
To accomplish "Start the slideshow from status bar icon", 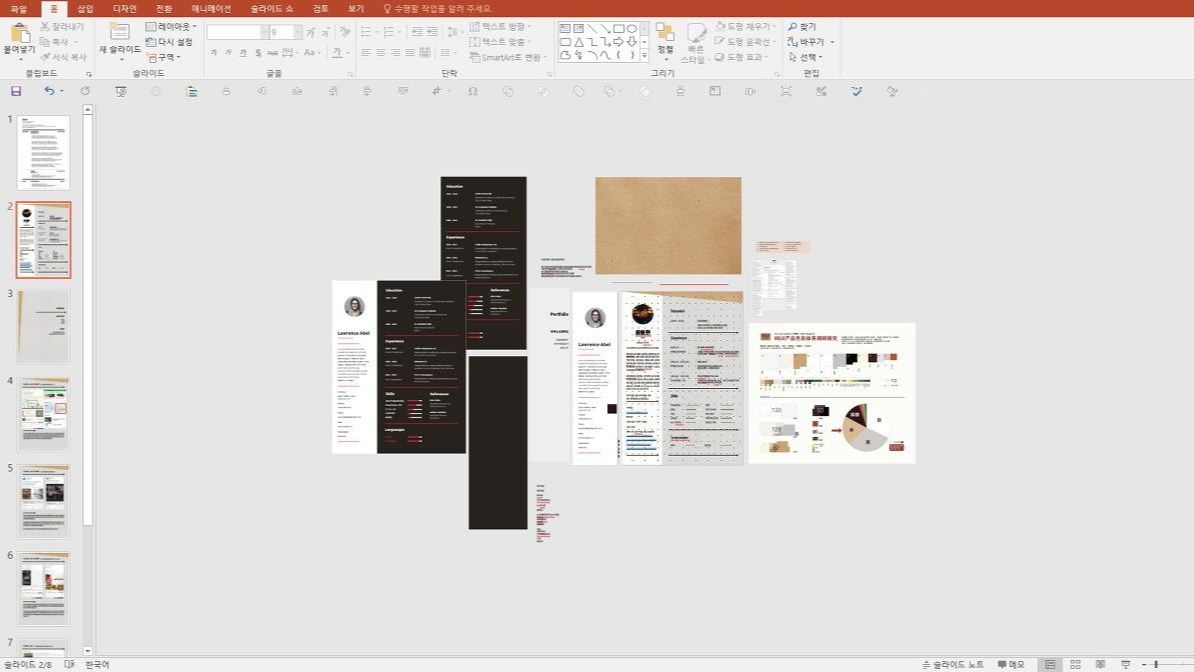I will click(1125, 664).
